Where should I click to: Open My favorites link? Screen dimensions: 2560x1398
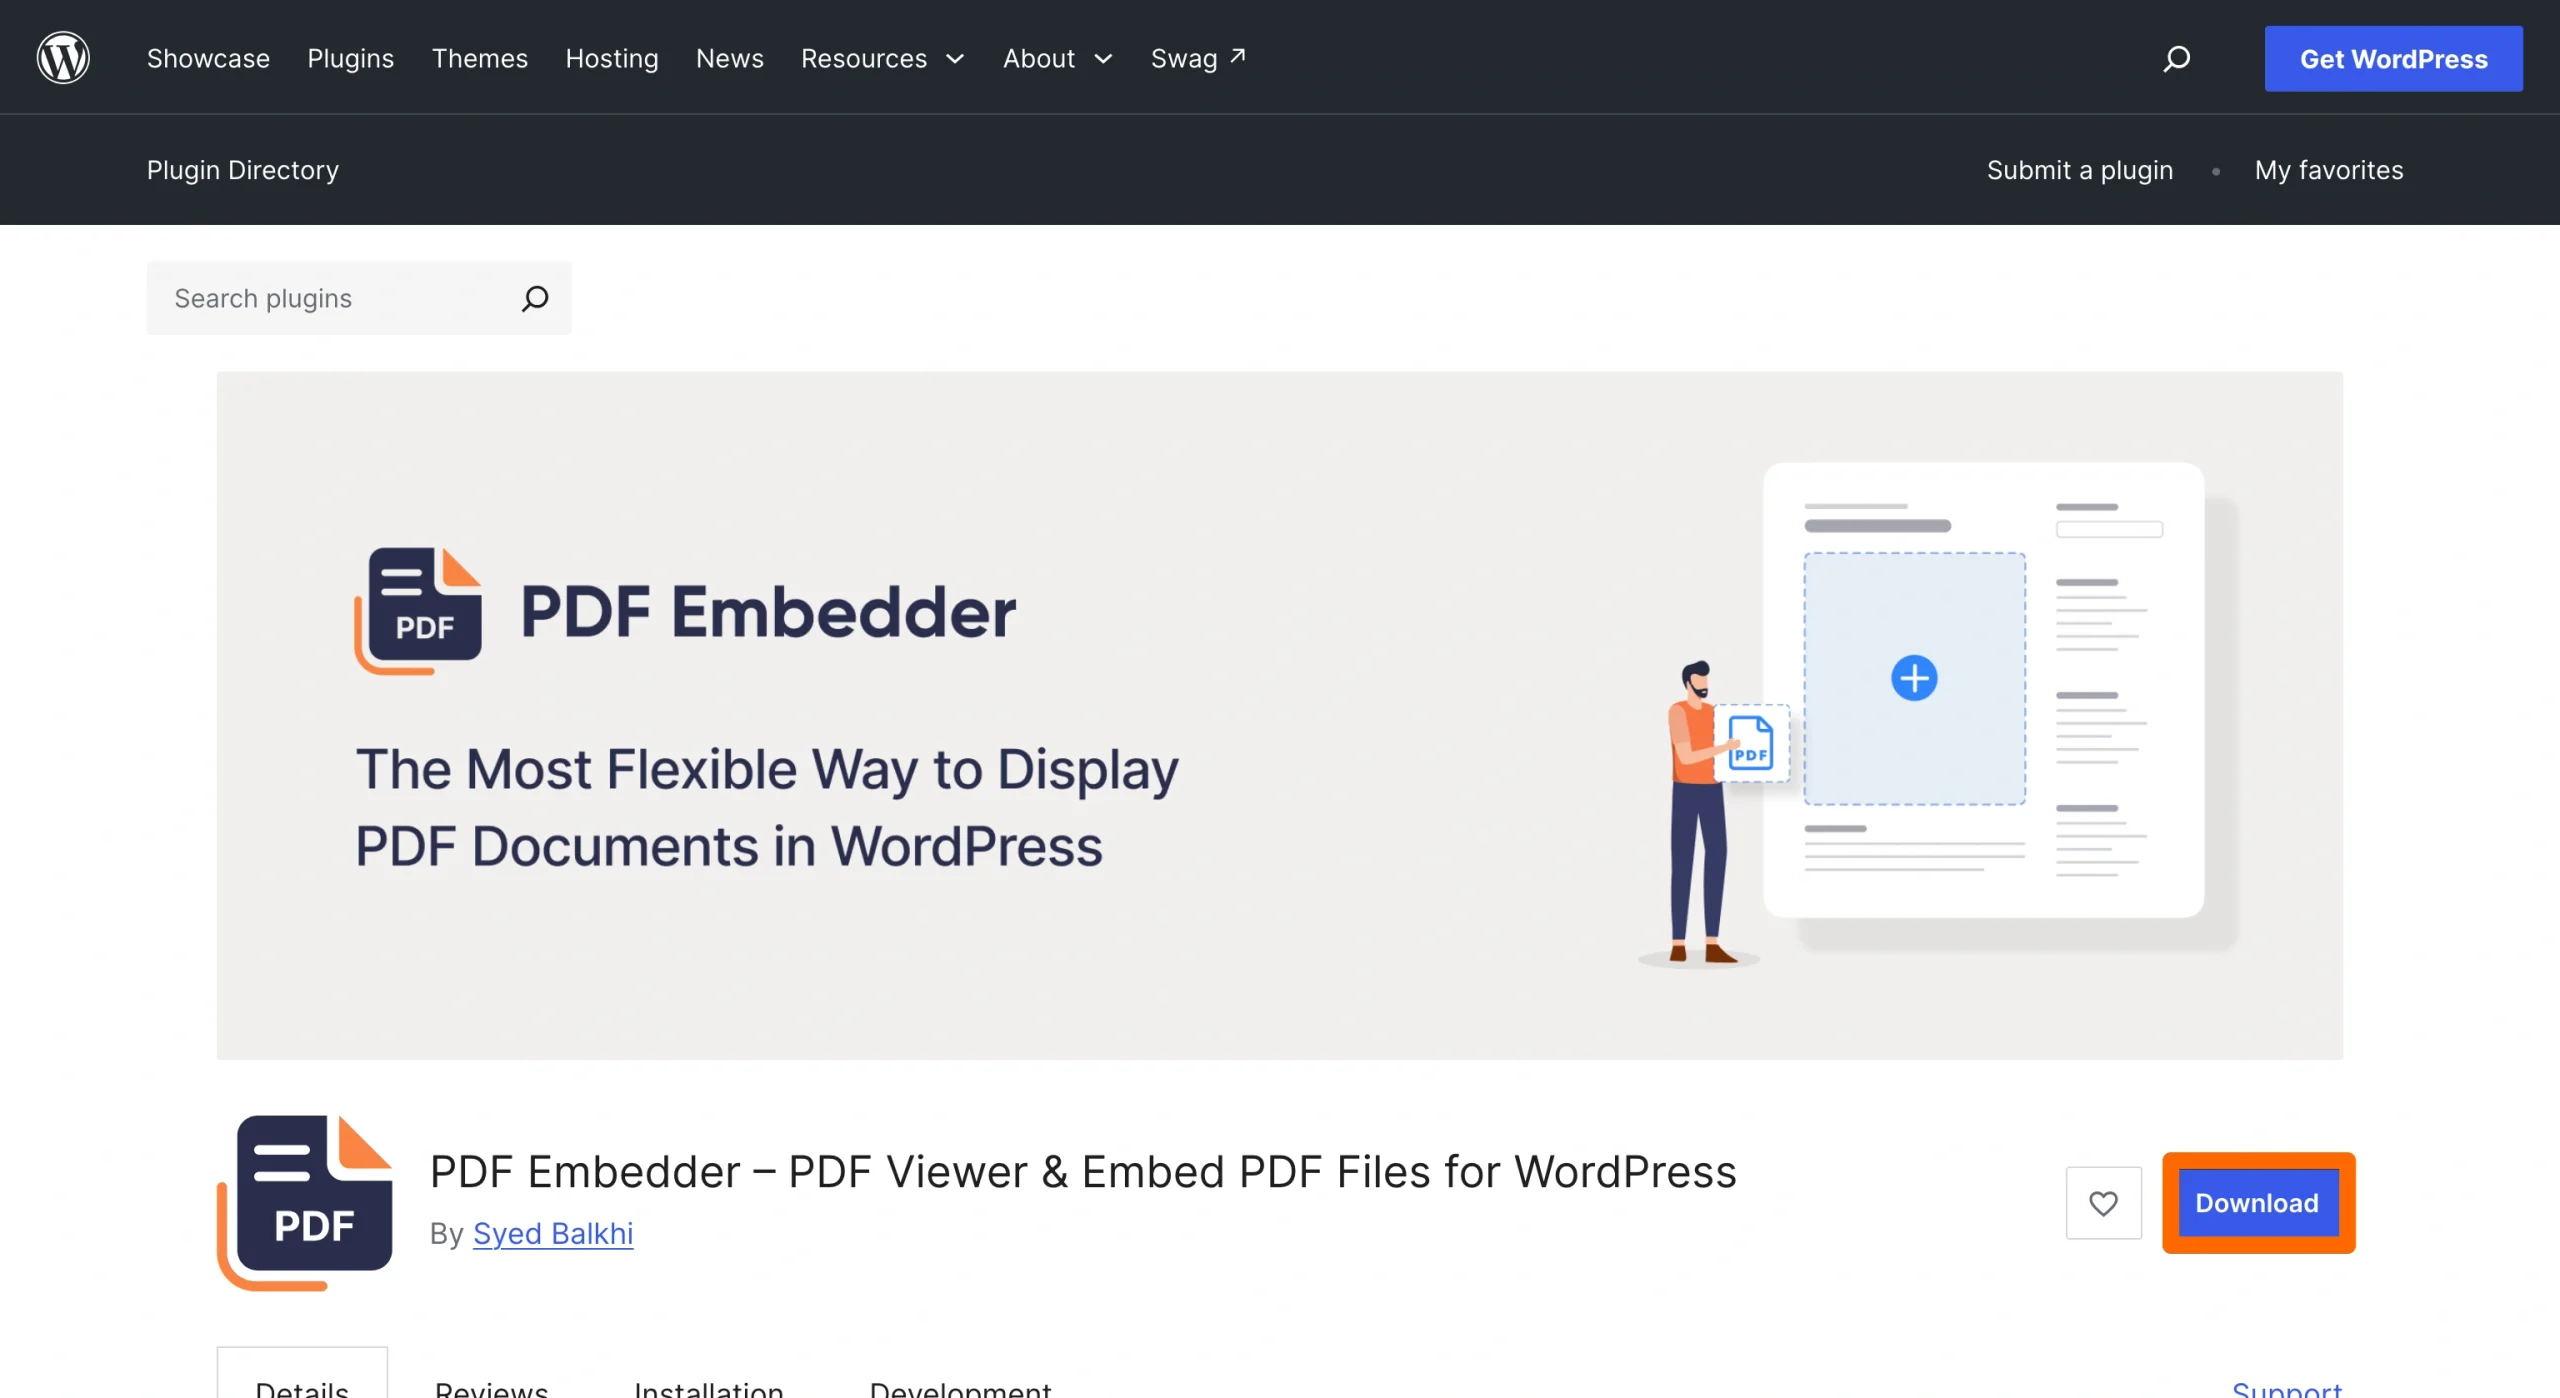pyautogui.click(x=2329, y=170)
